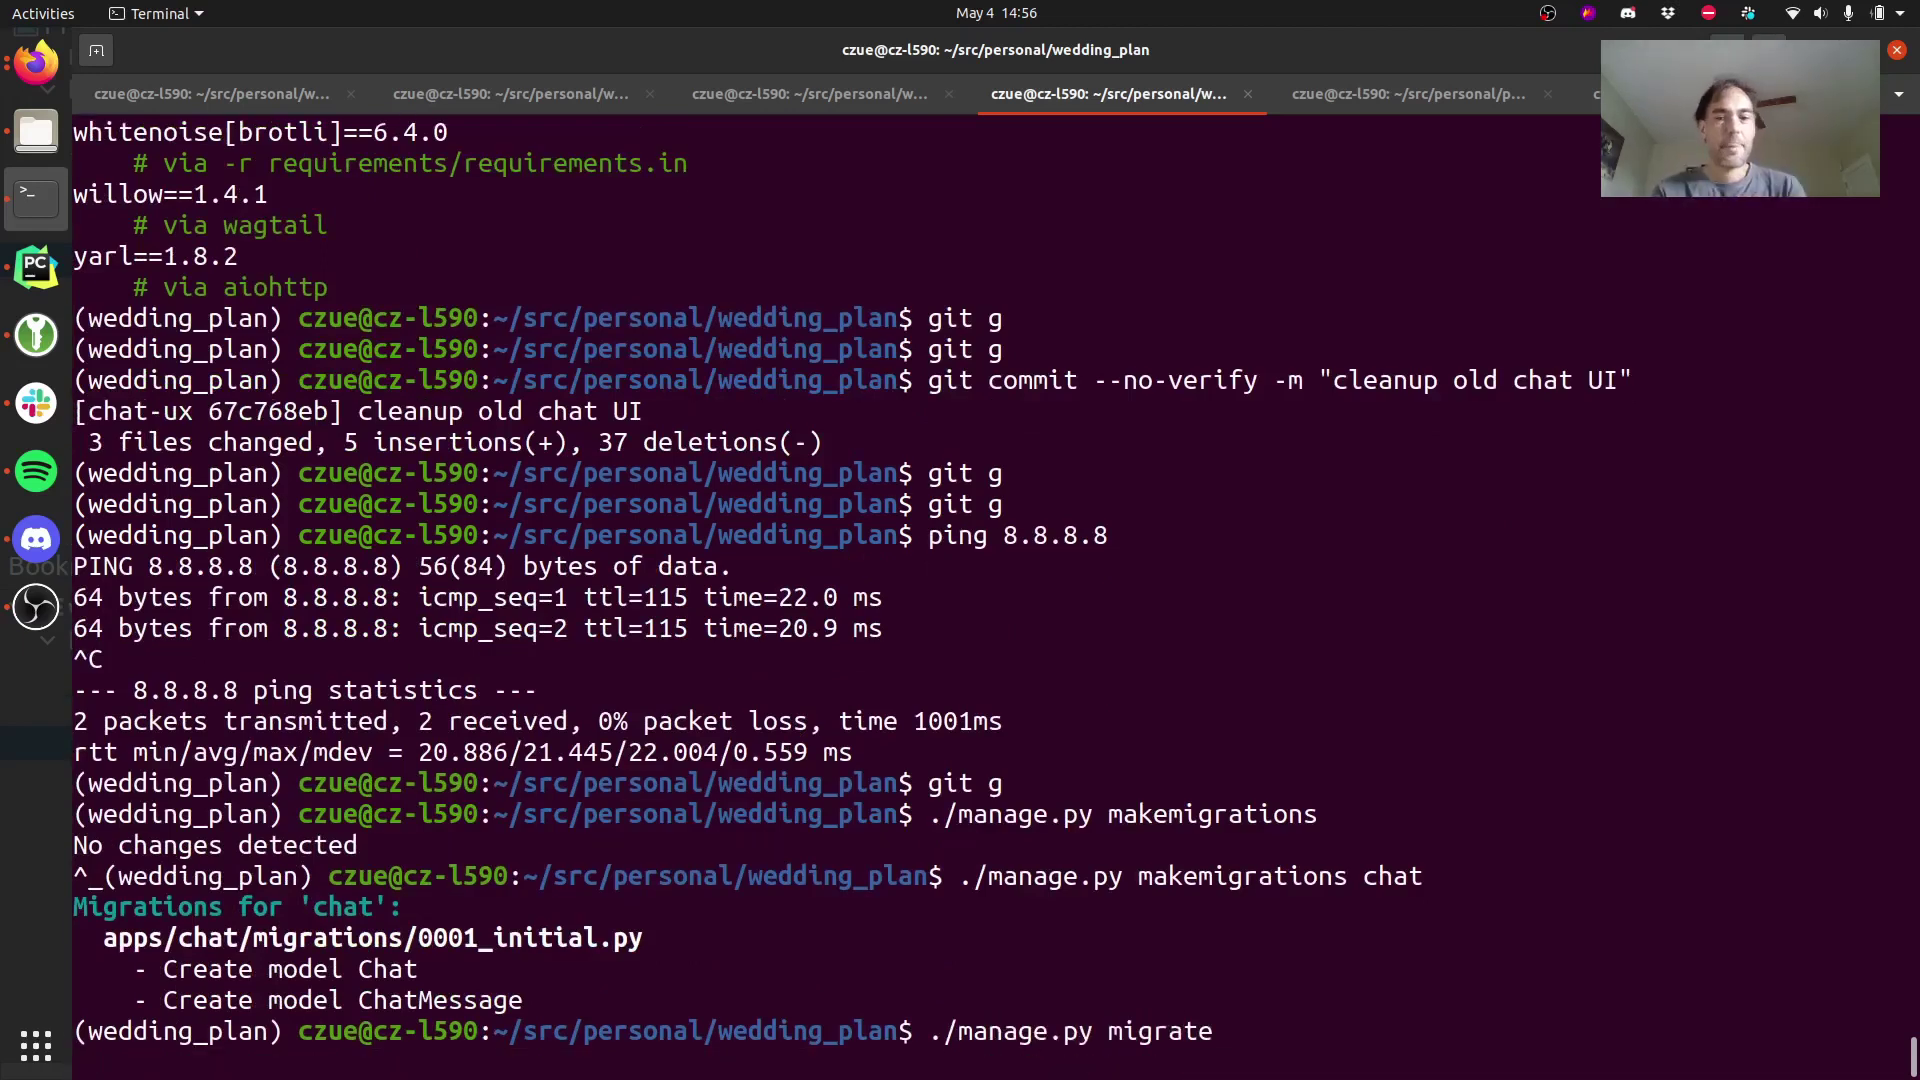Toggle the microphone indicator in top bar
Screen dimensions: 1920x1080
coord(1848,13)
